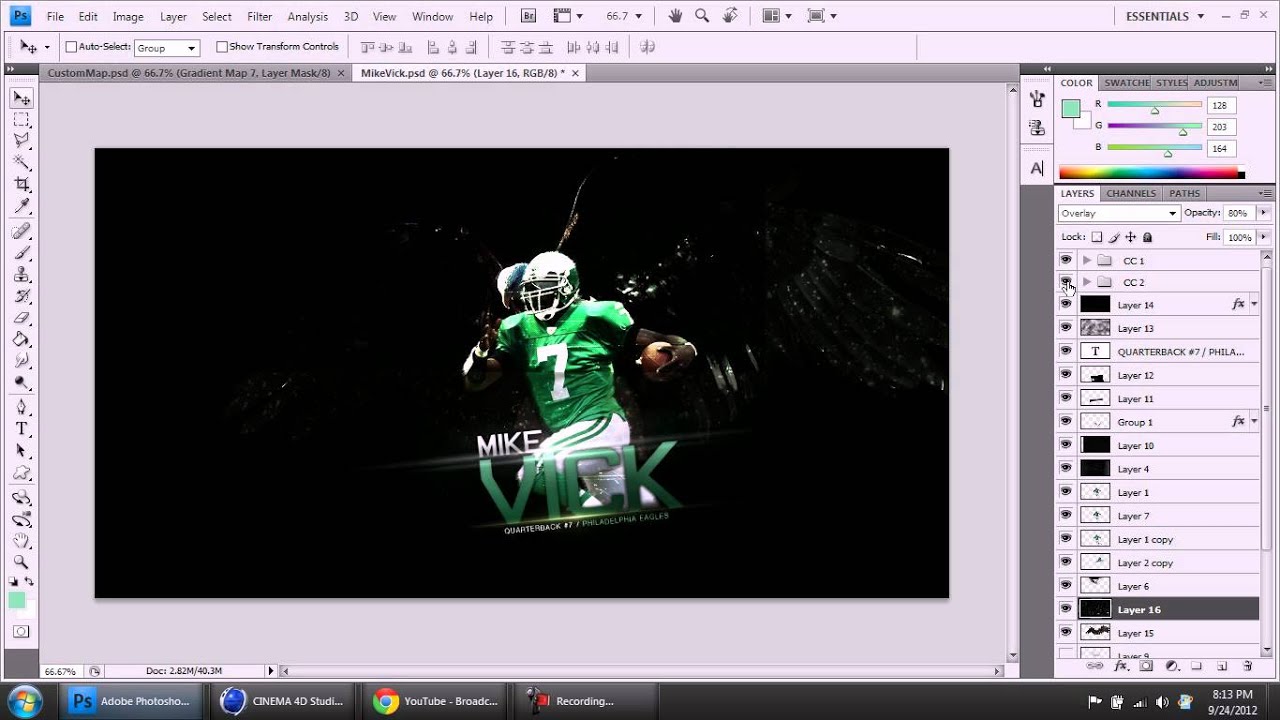The image size is (1280, 720).
Task: Open YouTube Chrome window from taskbar
Action: [437, 701]
